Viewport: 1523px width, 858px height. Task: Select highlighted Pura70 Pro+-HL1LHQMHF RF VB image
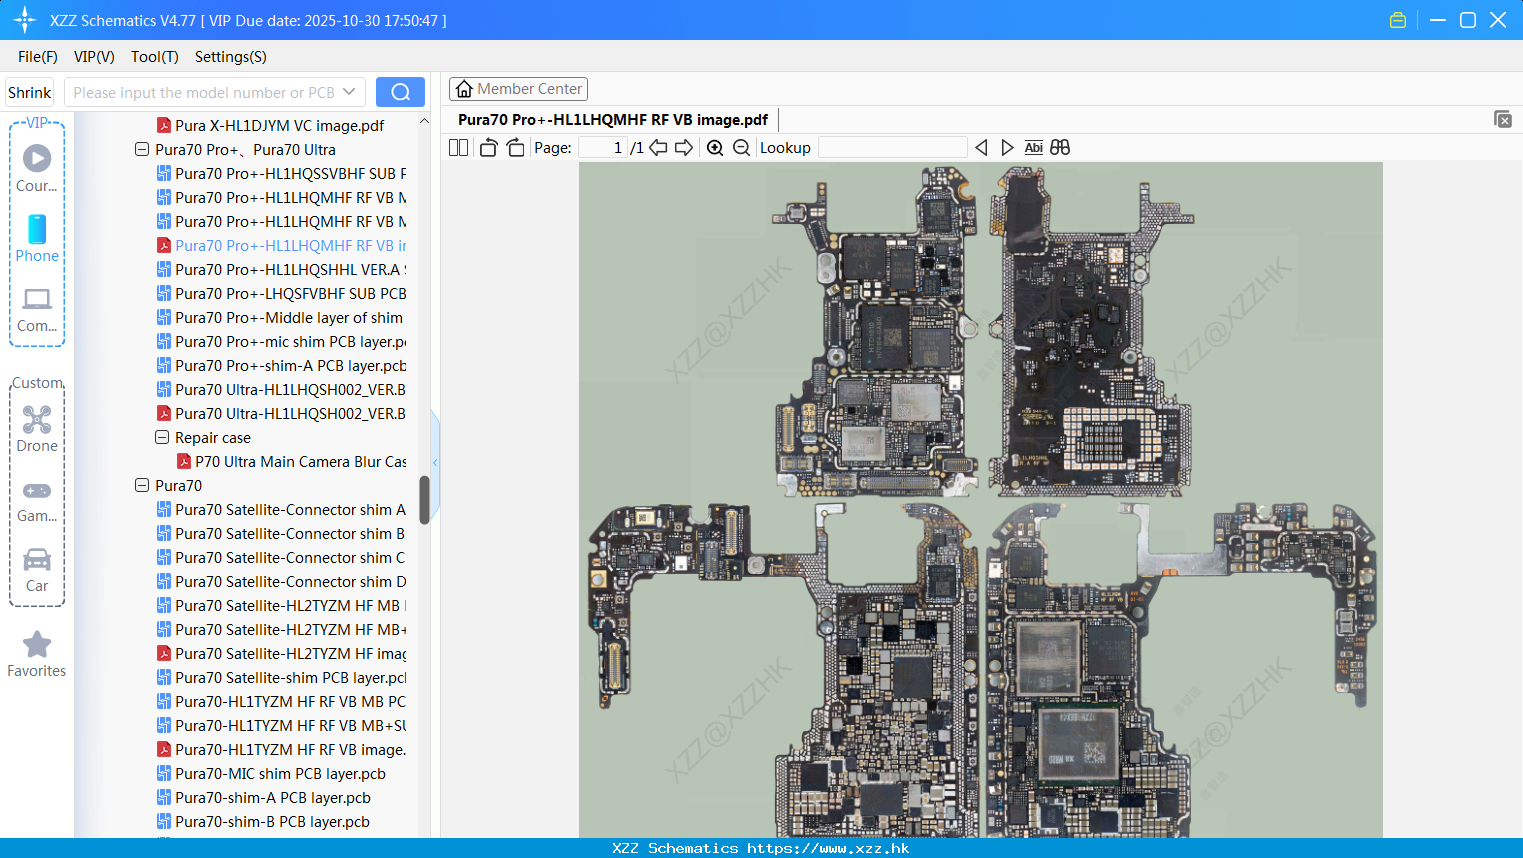click(281, 246)
